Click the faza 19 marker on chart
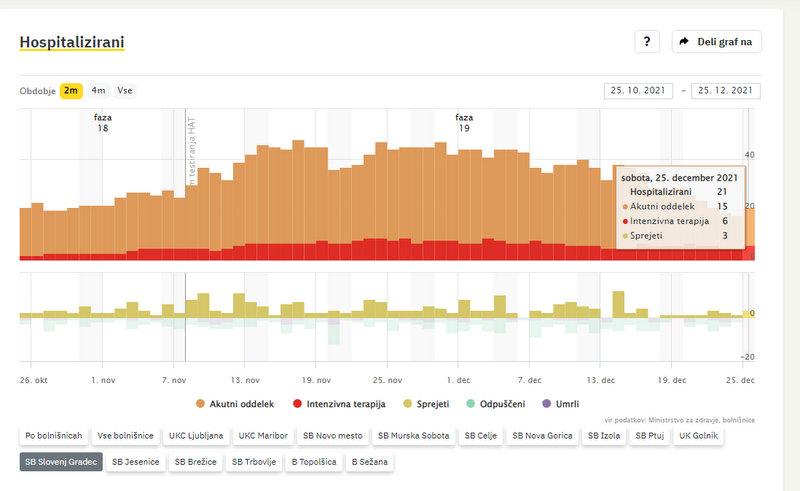The image size is (800, 491). [464, 123]
